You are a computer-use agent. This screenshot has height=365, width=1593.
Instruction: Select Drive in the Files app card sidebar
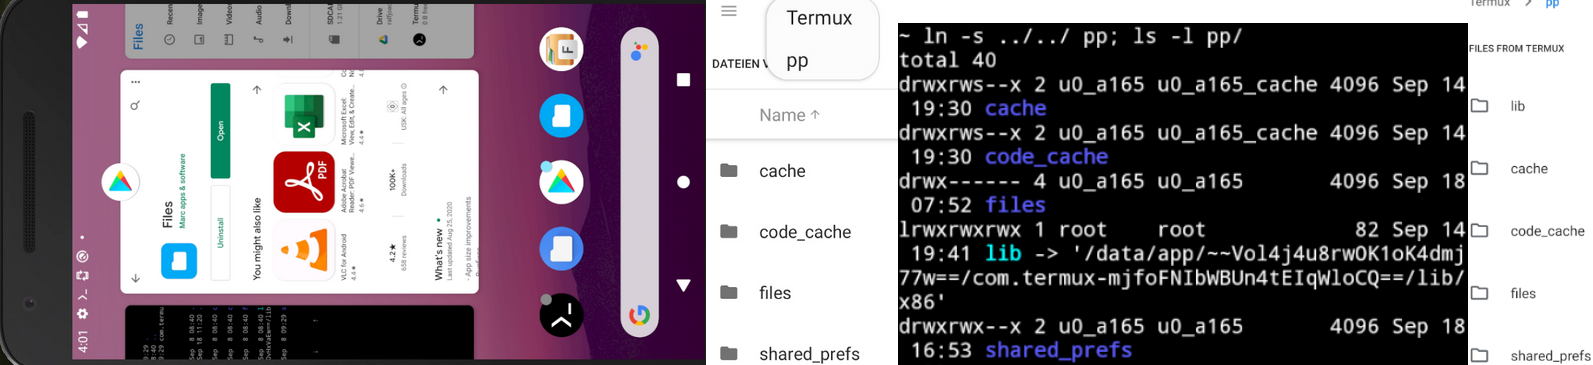[383, 27]
